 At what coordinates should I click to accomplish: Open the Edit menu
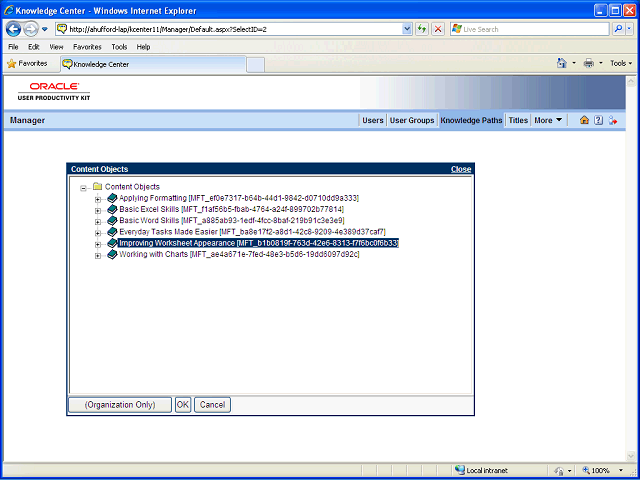point(33,47)
